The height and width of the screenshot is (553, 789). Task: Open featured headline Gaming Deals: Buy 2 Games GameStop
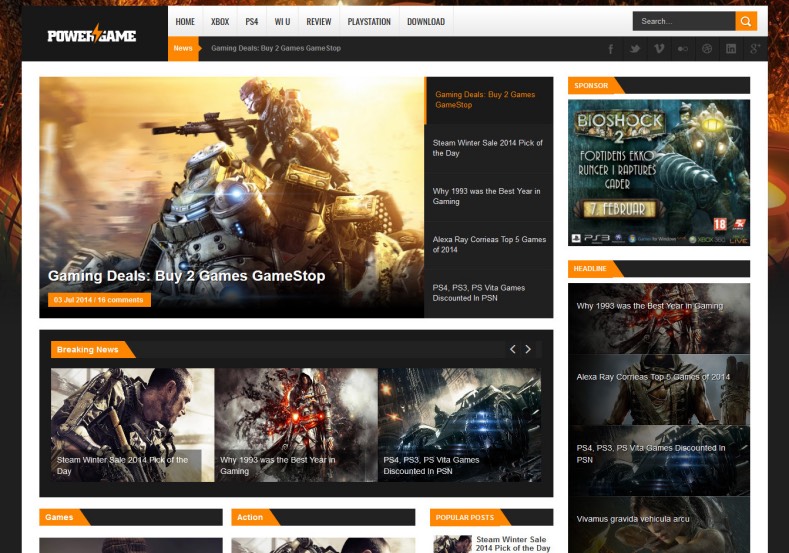186,276
